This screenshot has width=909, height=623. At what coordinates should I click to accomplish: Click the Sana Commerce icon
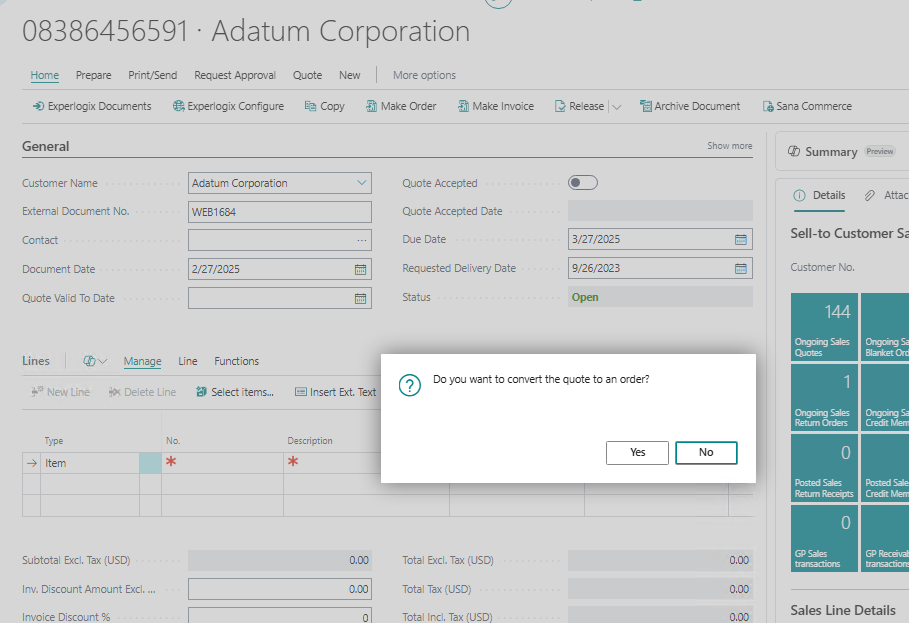768,107
